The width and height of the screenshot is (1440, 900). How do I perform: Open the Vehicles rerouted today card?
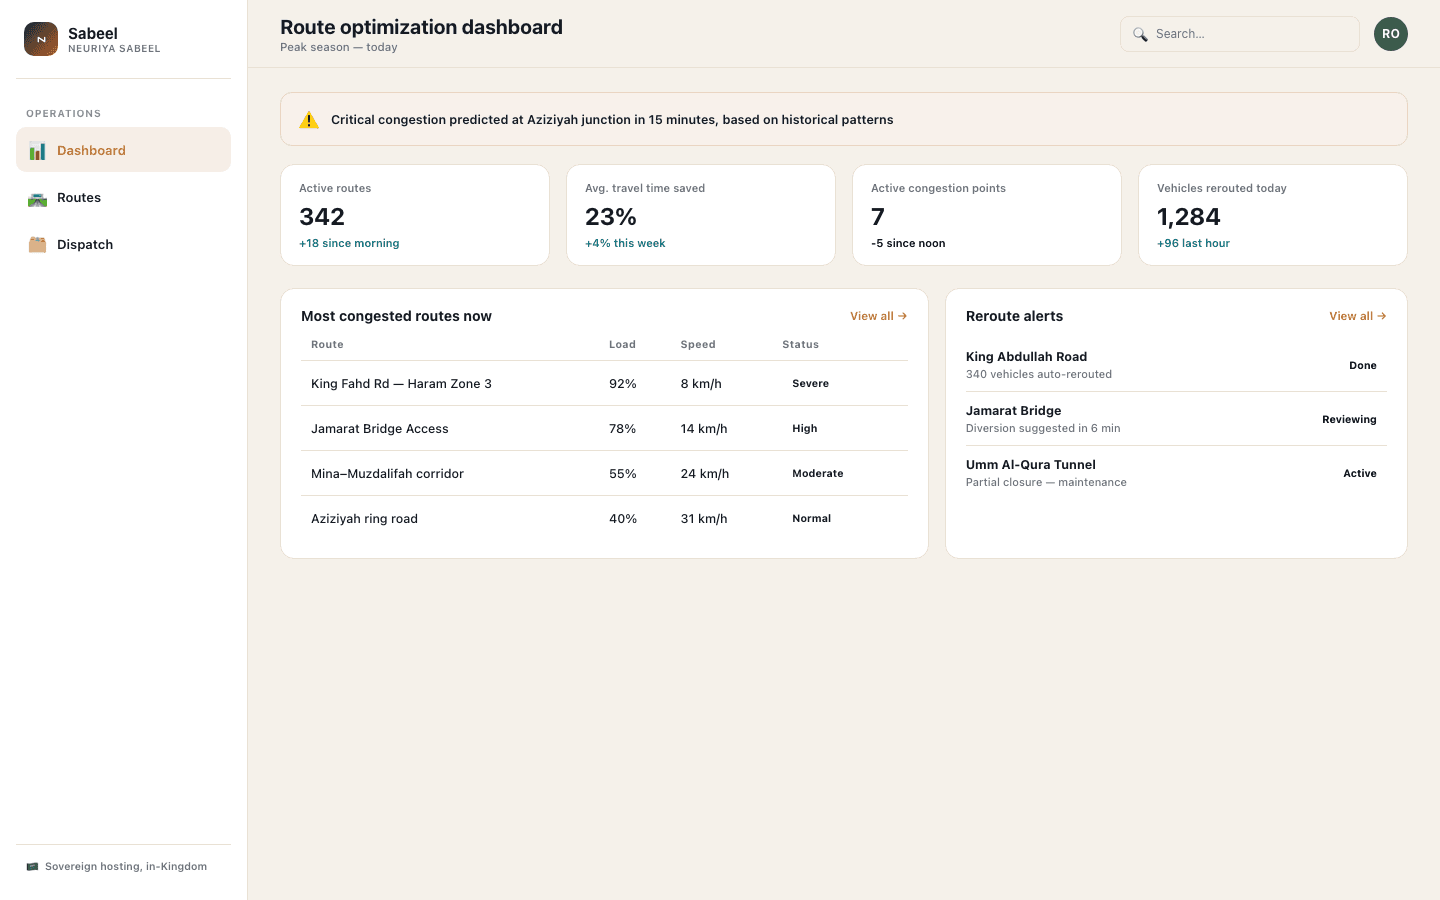point(1273,215)
